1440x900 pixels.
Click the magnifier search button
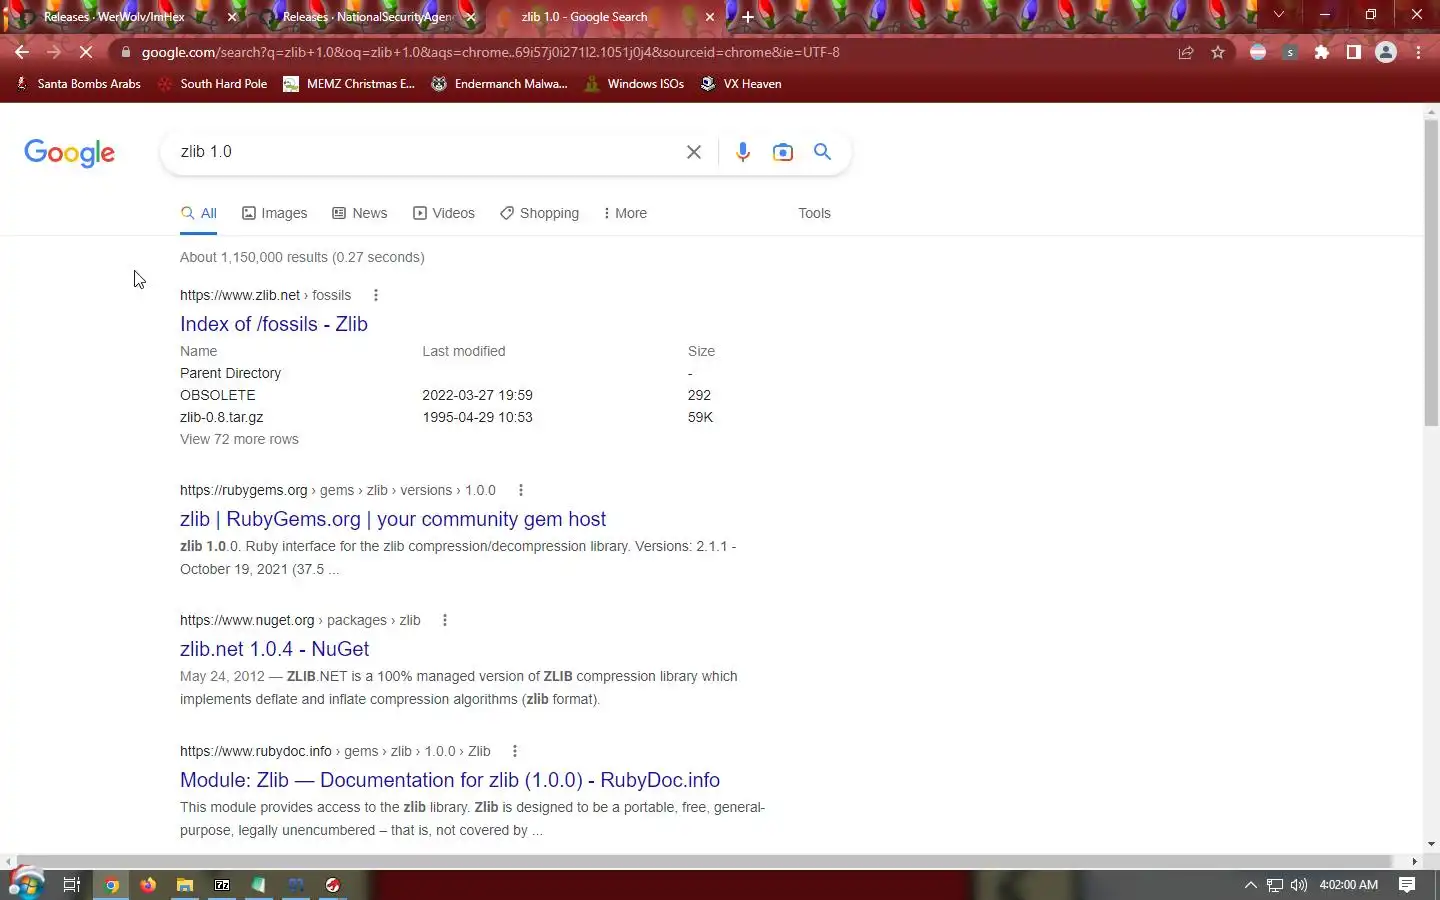822,151
